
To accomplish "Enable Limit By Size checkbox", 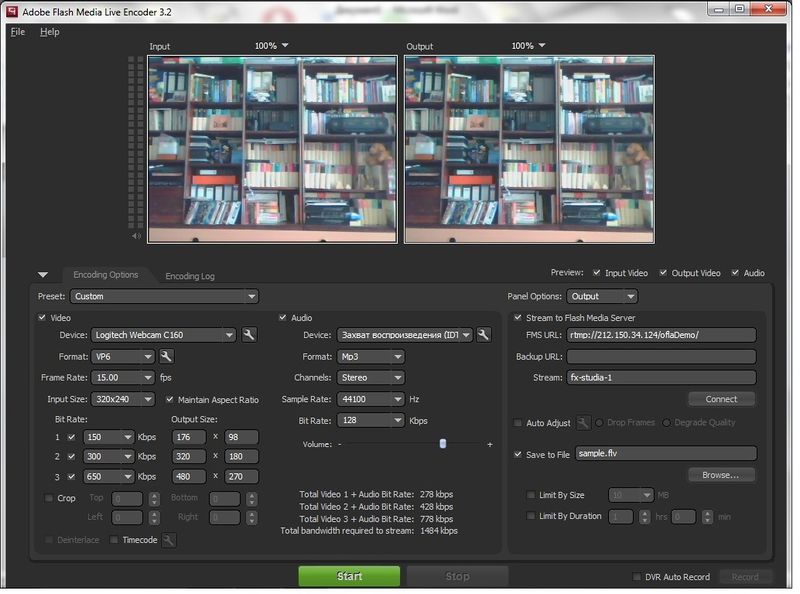I will 531,495.
